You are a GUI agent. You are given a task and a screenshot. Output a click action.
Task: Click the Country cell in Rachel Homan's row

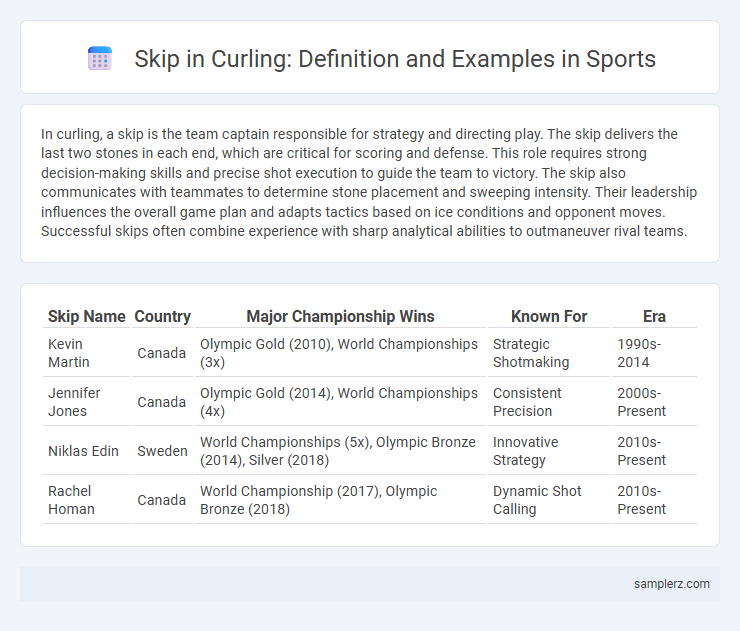click(162, 500)
